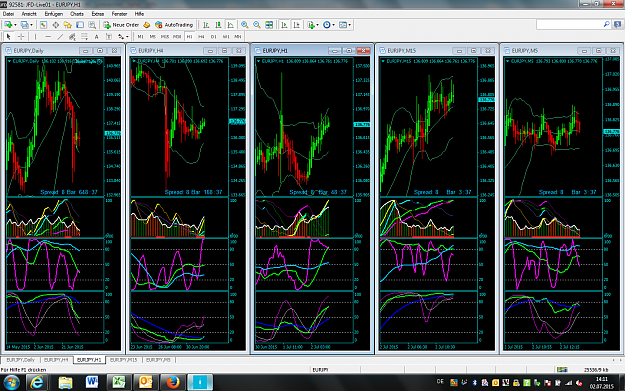Open Internet Explorer from the taskbar
625x391 pixels.
click(37, 383)
